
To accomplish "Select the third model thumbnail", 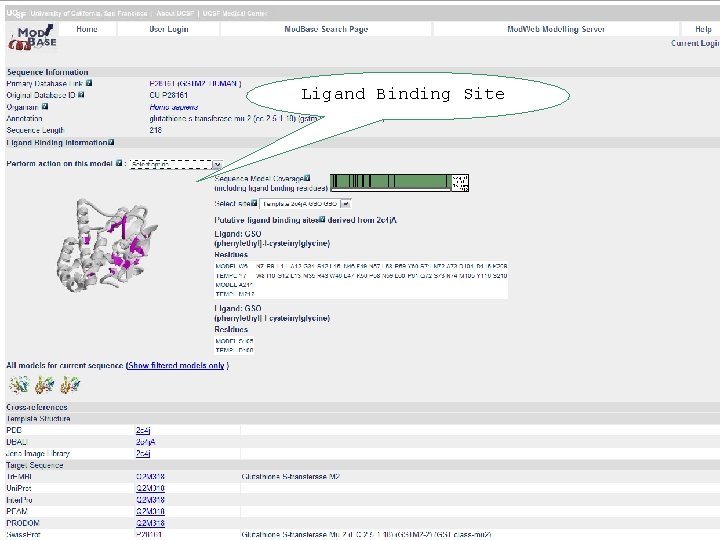I will point(70,385).
